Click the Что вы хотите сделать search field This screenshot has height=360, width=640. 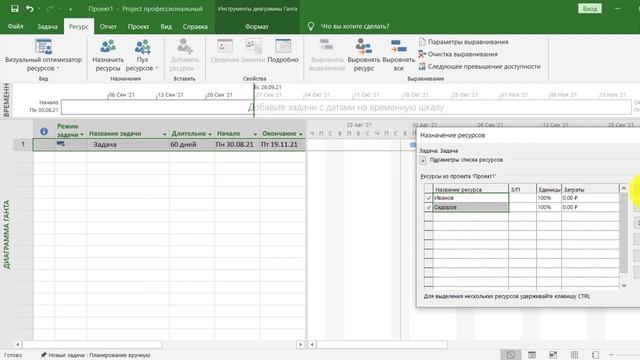click(354, 26)
